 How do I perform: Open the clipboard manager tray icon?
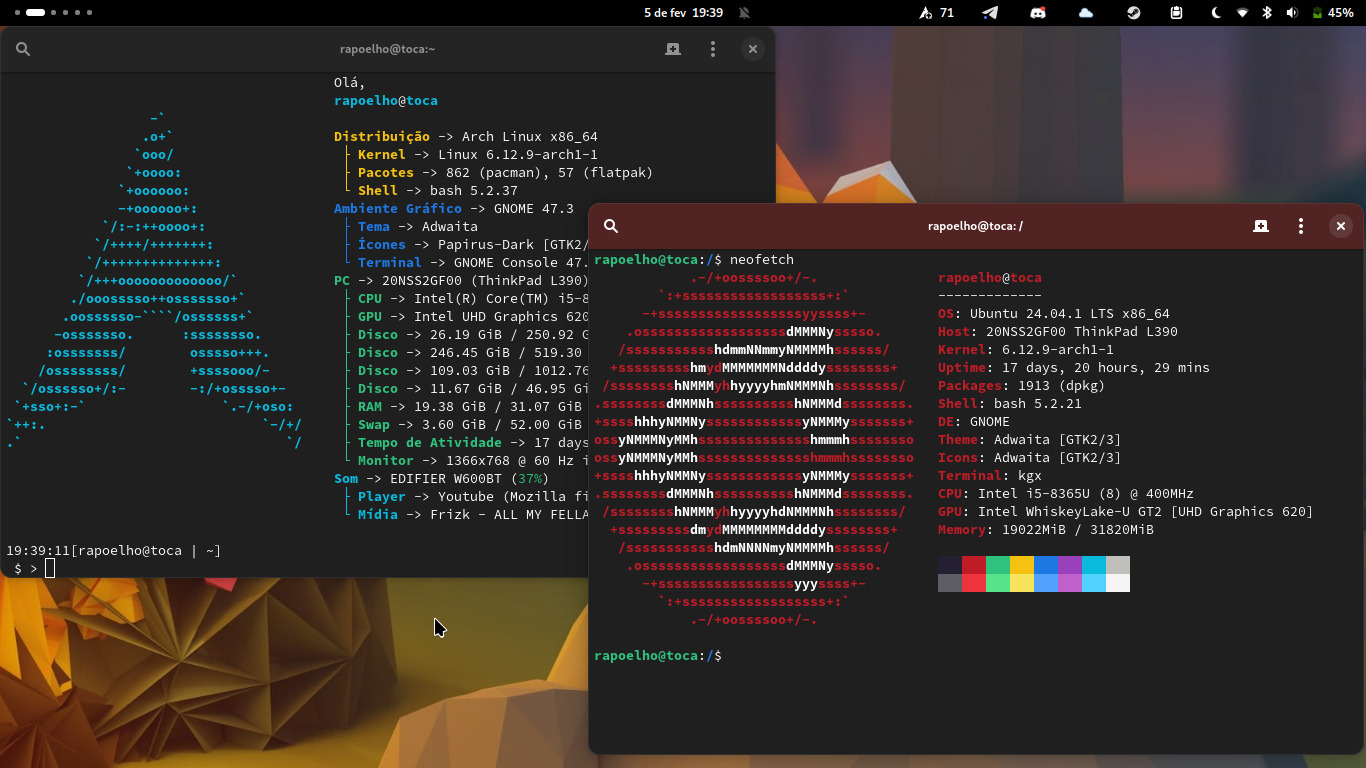tap(1177, 13)
